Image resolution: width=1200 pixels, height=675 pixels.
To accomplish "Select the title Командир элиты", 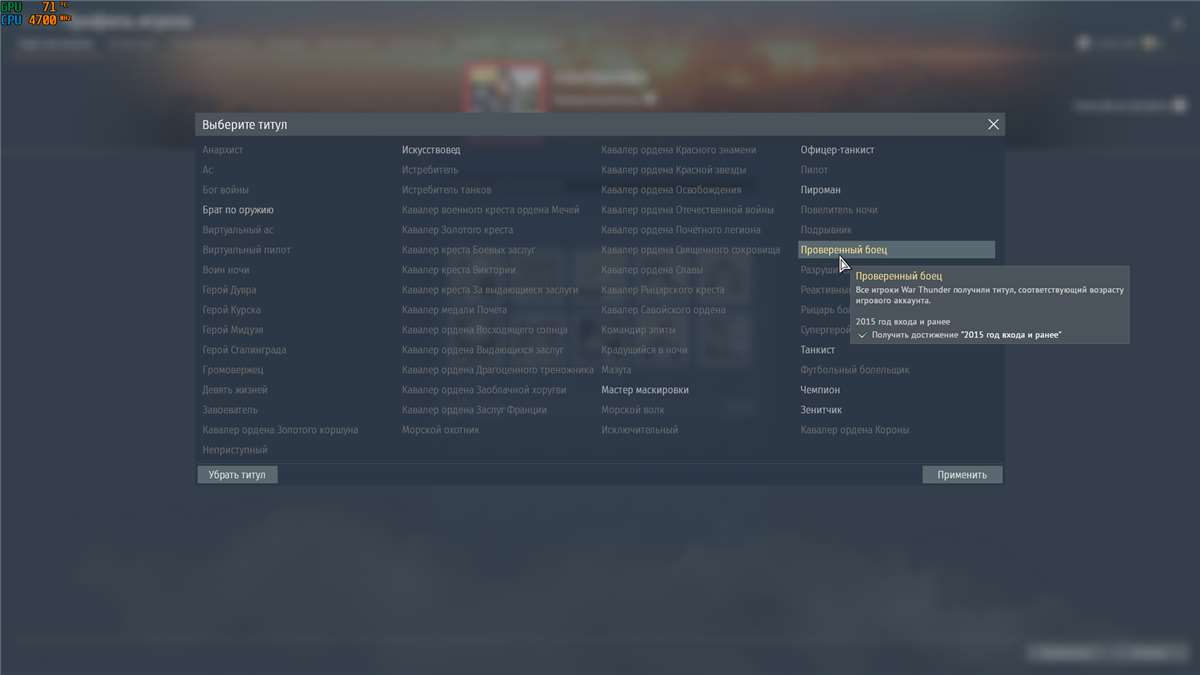I will point(638,330).
